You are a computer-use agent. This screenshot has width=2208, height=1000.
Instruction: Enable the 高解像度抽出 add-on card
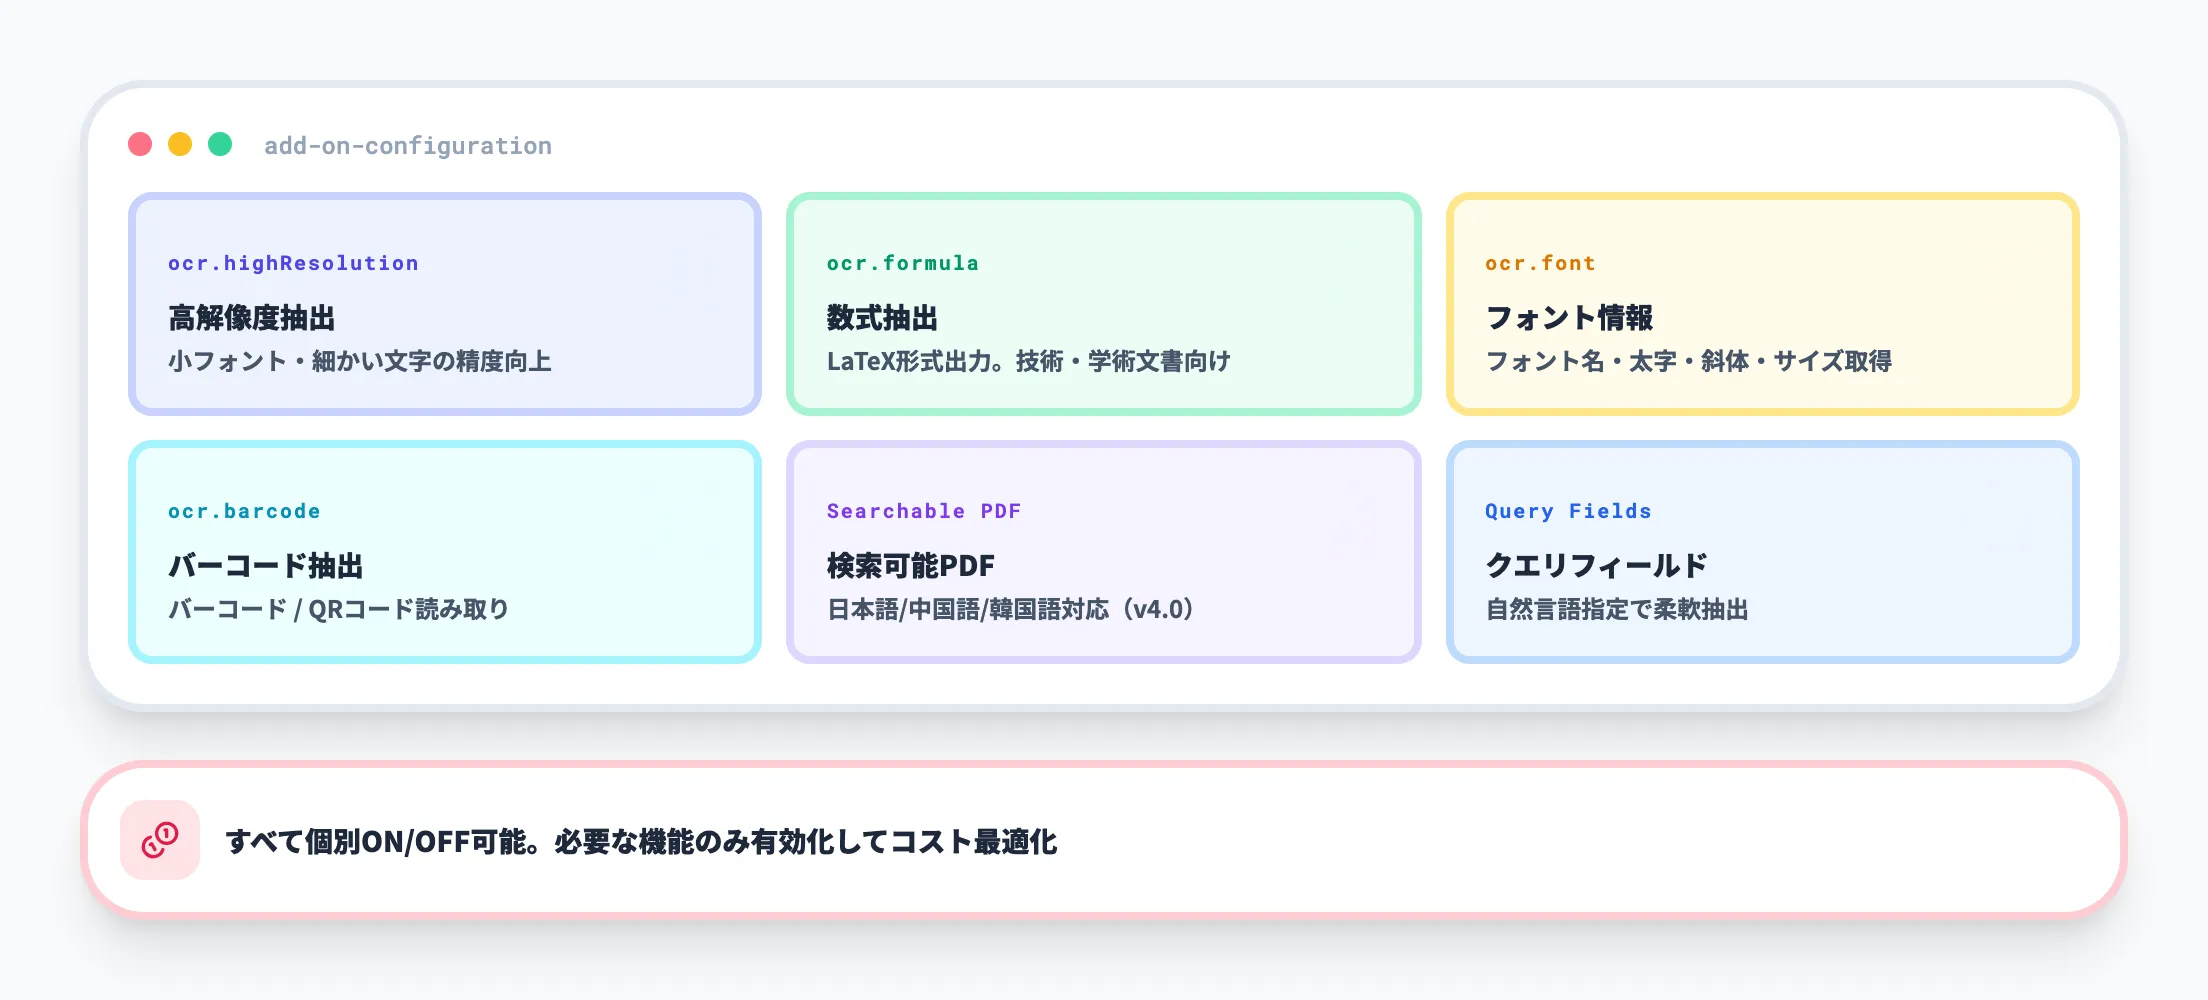tap(444, 303)
